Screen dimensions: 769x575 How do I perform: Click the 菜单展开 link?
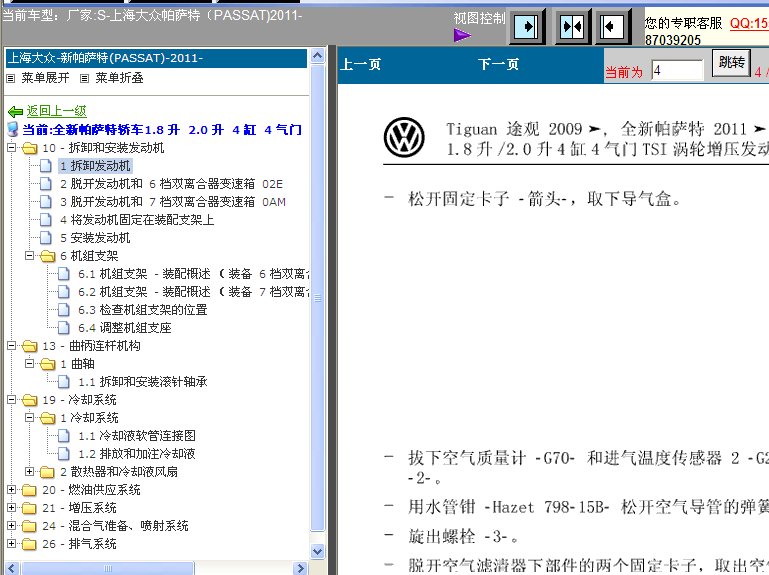pos(45,78)
